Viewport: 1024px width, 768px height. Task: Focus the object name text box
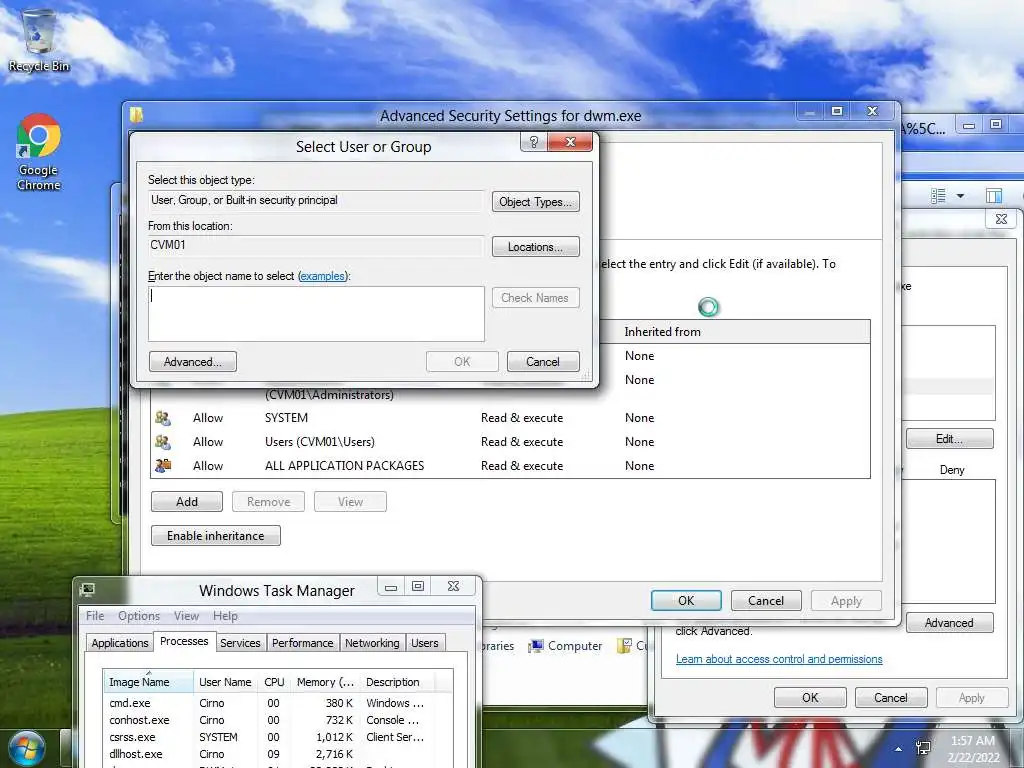pos(316,313)
